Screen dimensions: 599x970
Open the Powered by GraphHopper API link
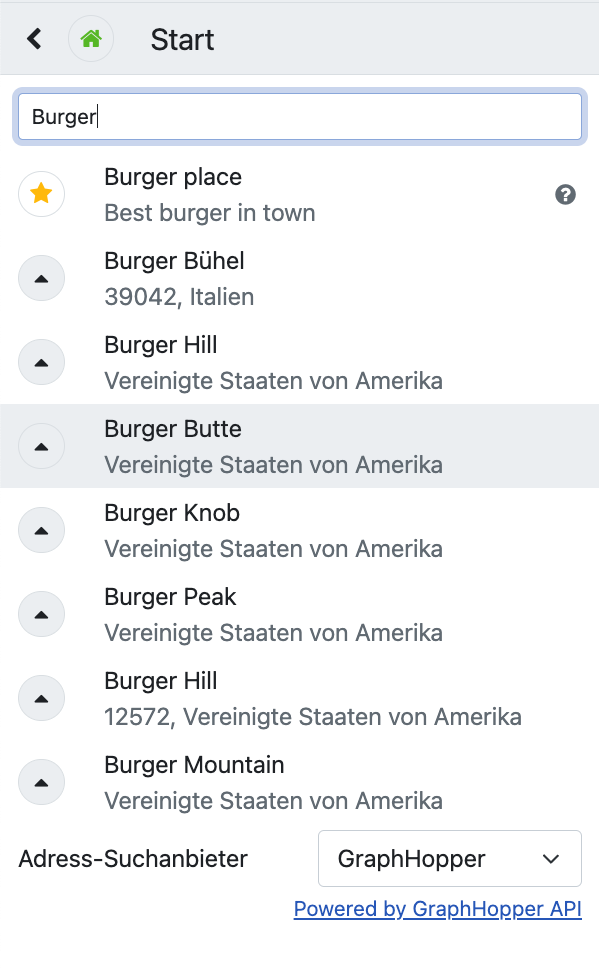[x=437, y=909]
